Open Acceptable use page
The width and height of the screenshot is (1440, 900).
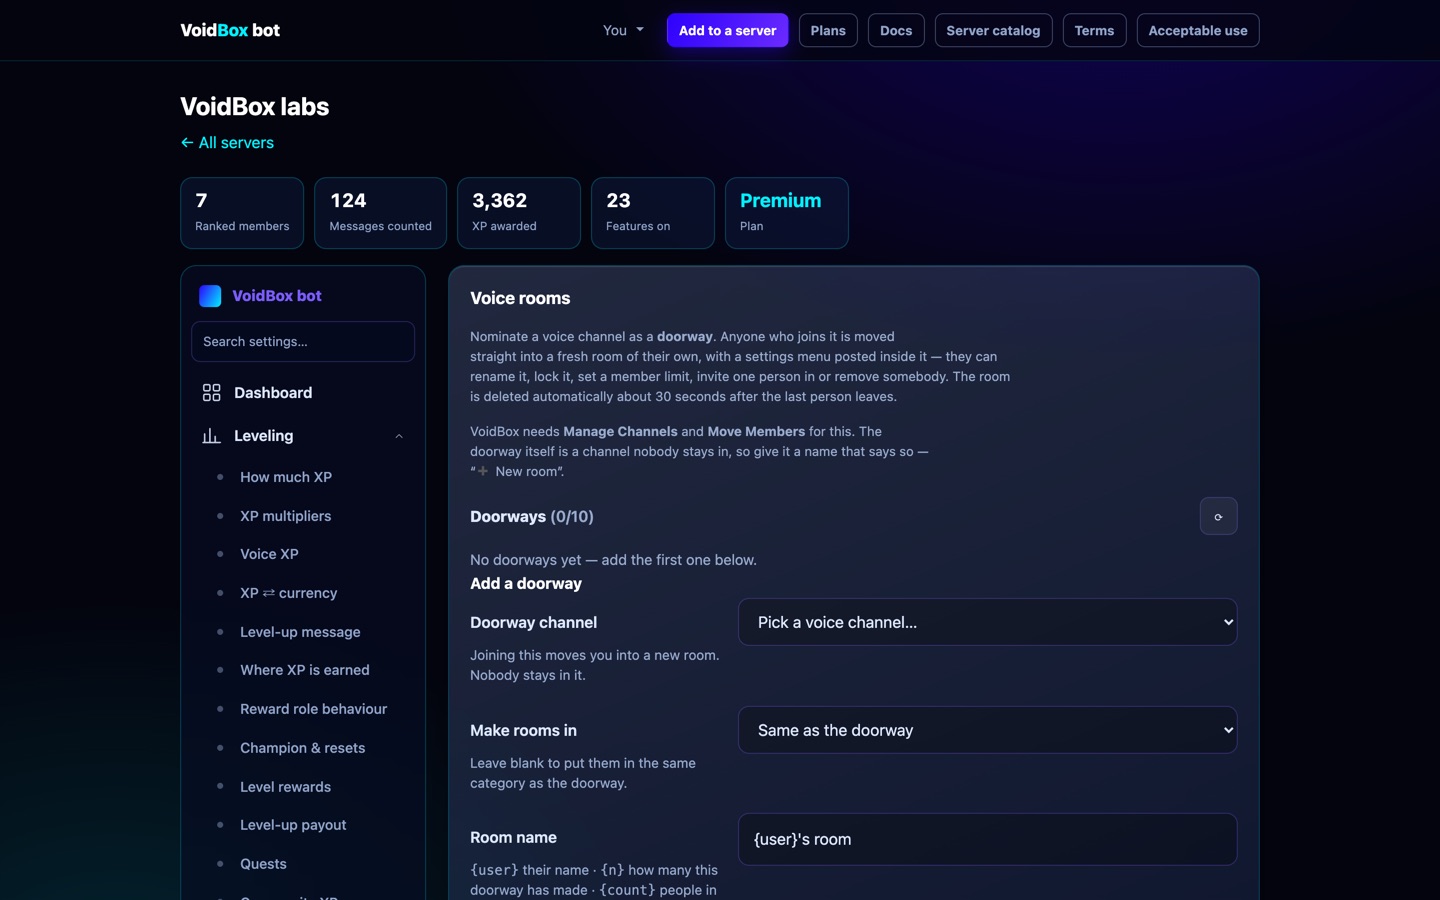click(1197, 30)
